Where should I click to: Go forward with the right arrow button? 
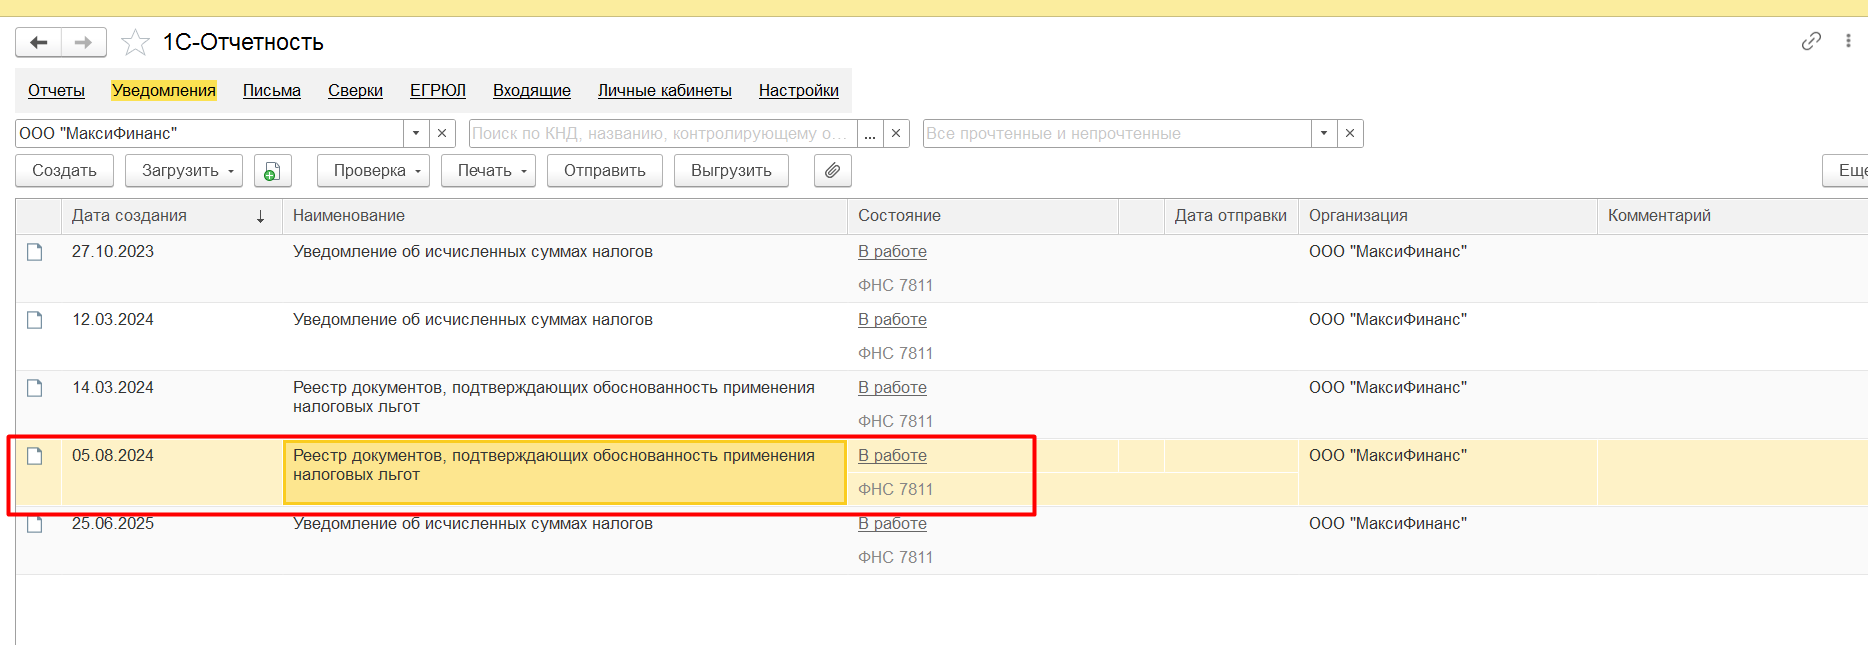click(x=84, y=42)
